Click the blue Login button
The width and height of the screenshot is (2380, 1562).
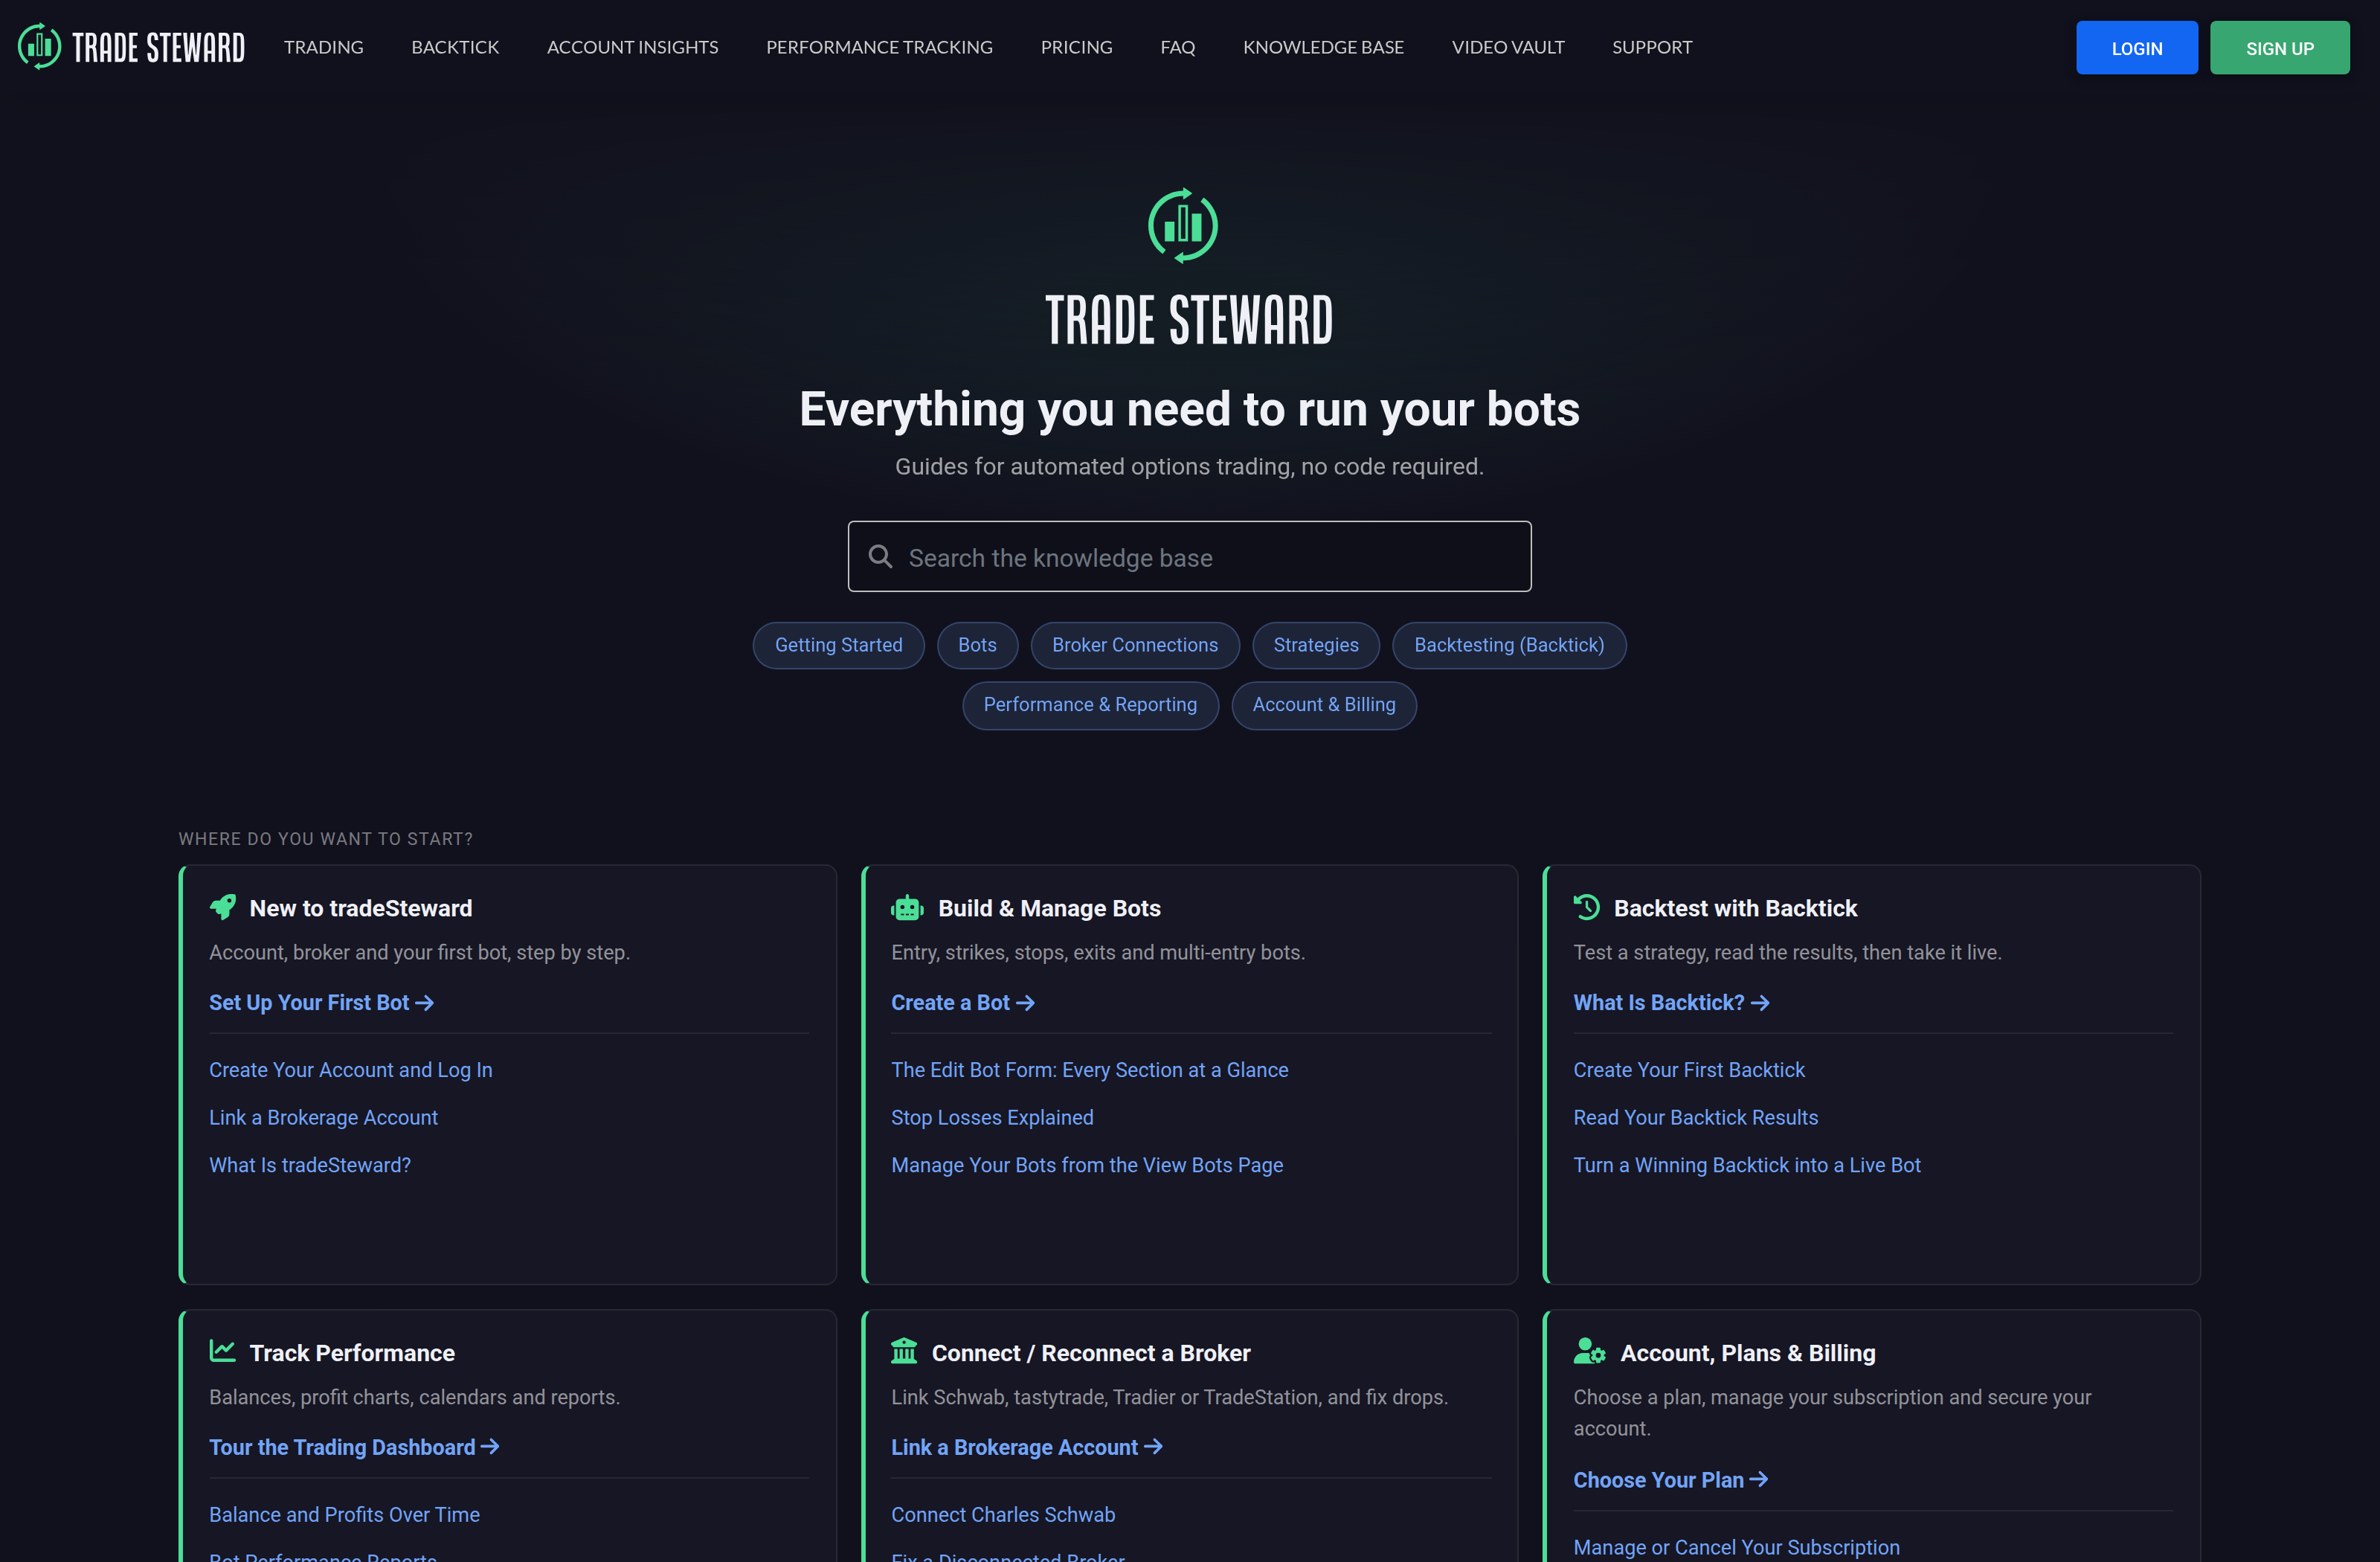click(2136, 48)
